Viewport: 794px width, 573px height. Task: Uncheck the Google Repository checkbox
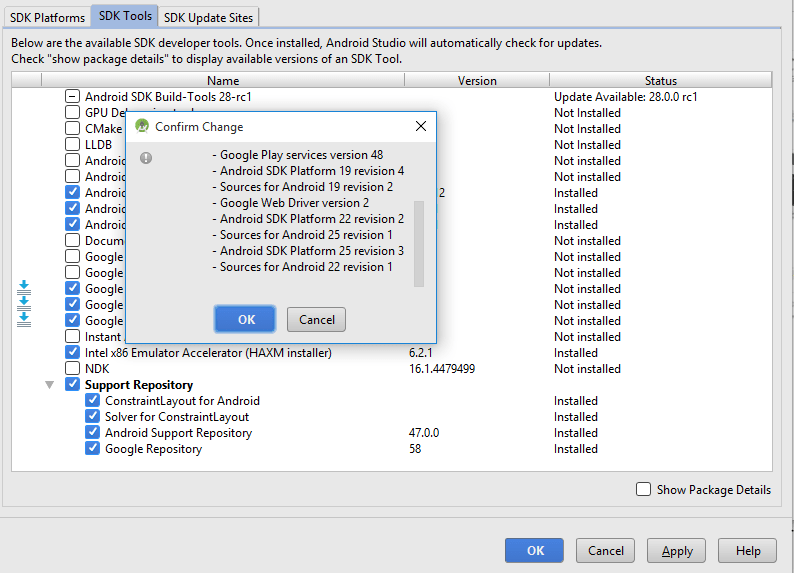[92, 449]
